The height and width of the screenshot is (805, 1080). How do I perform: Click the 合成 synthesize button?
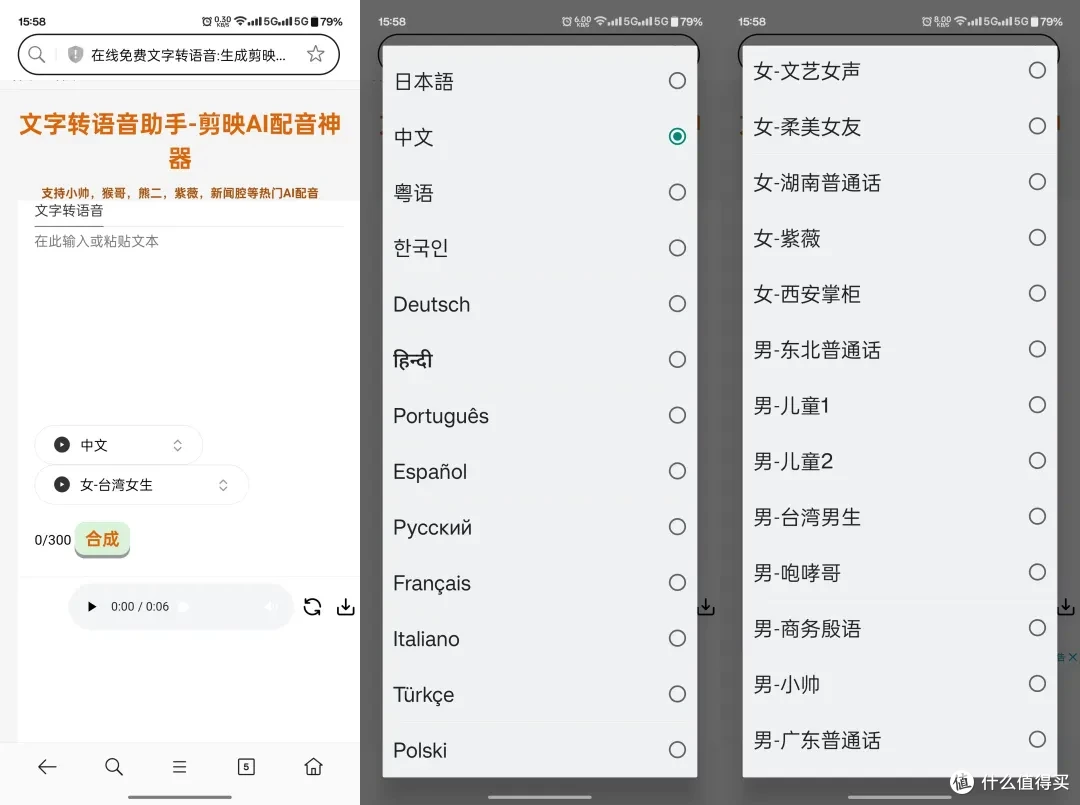[x=102, y=539]
